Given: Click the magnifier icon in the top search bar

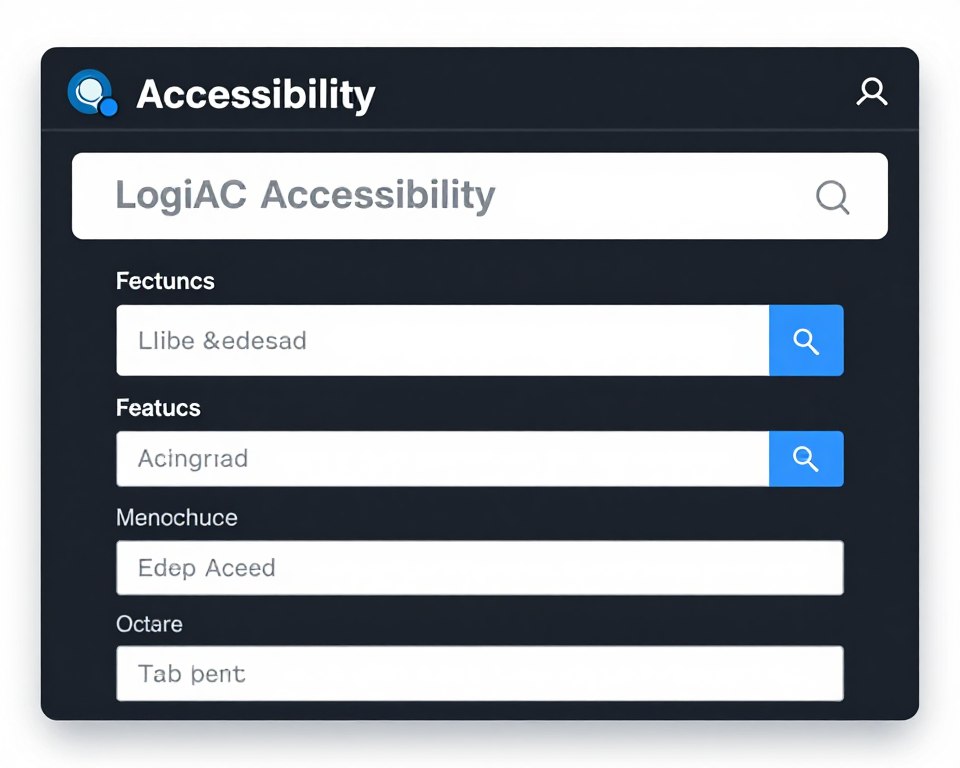Looking at the screenshot, I should (832, 197).
